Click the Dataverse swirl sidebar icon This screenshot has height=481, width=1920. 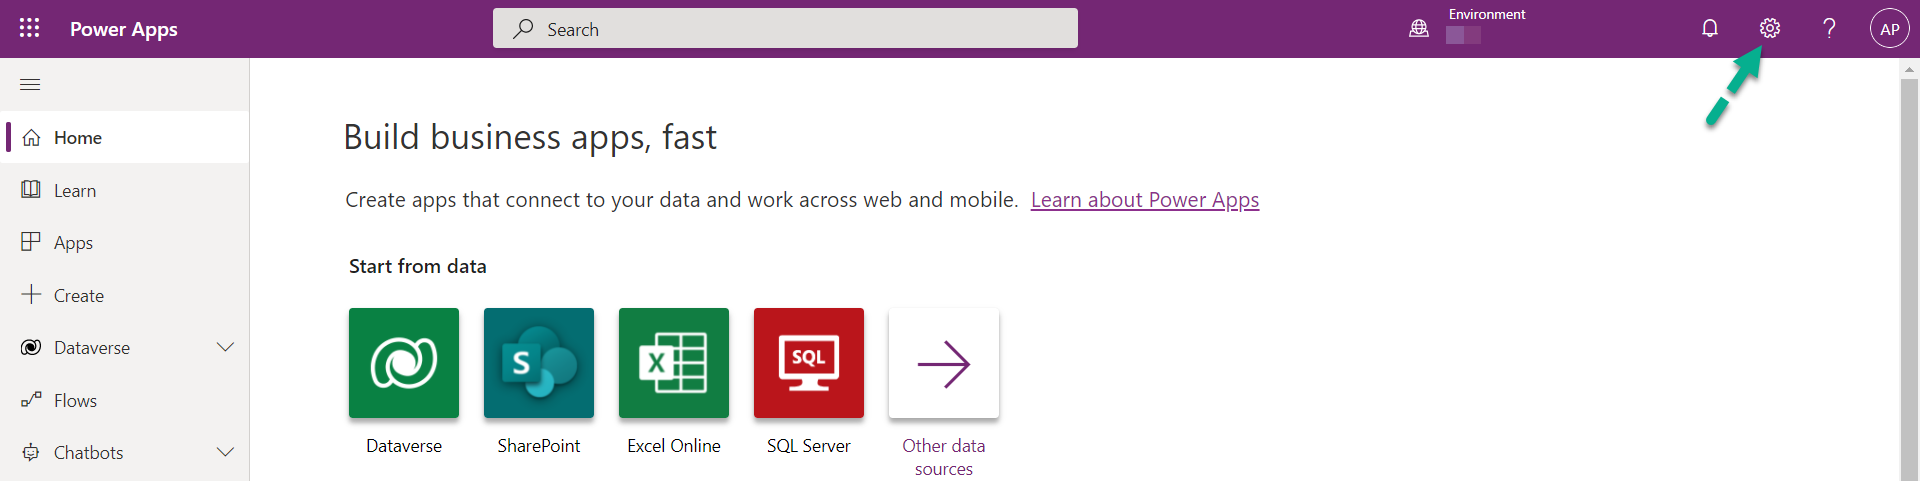click(x=31, y=347)
